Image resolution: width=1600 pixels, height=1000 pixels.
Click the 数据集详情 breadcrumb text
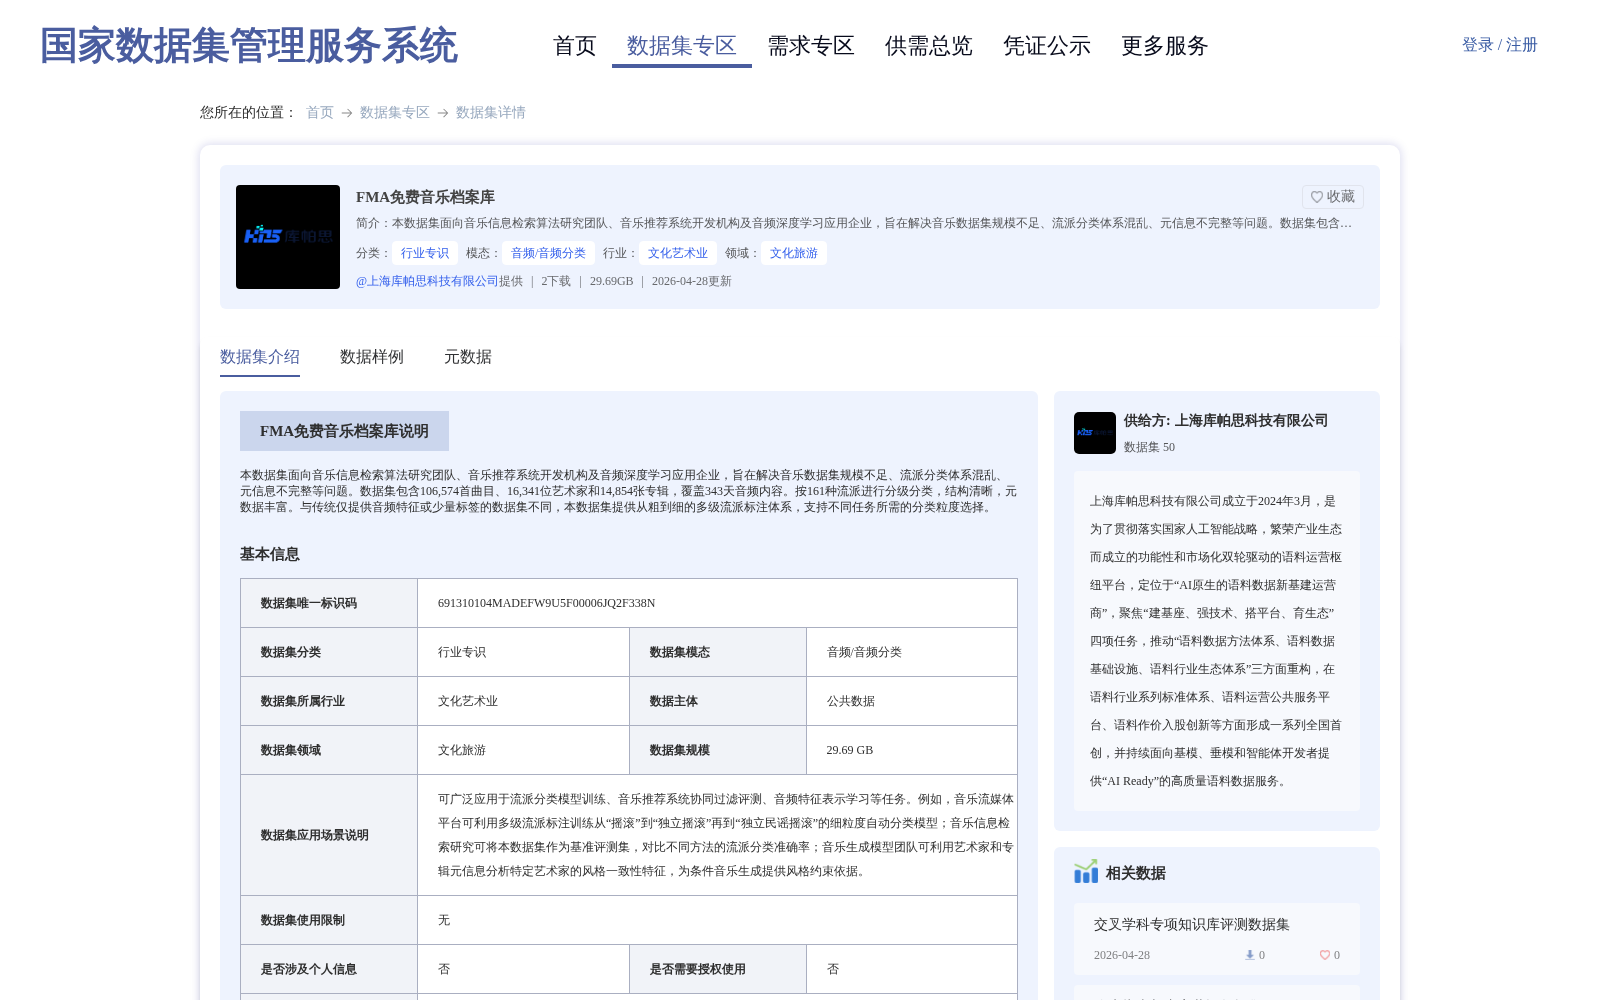(491, 113)
